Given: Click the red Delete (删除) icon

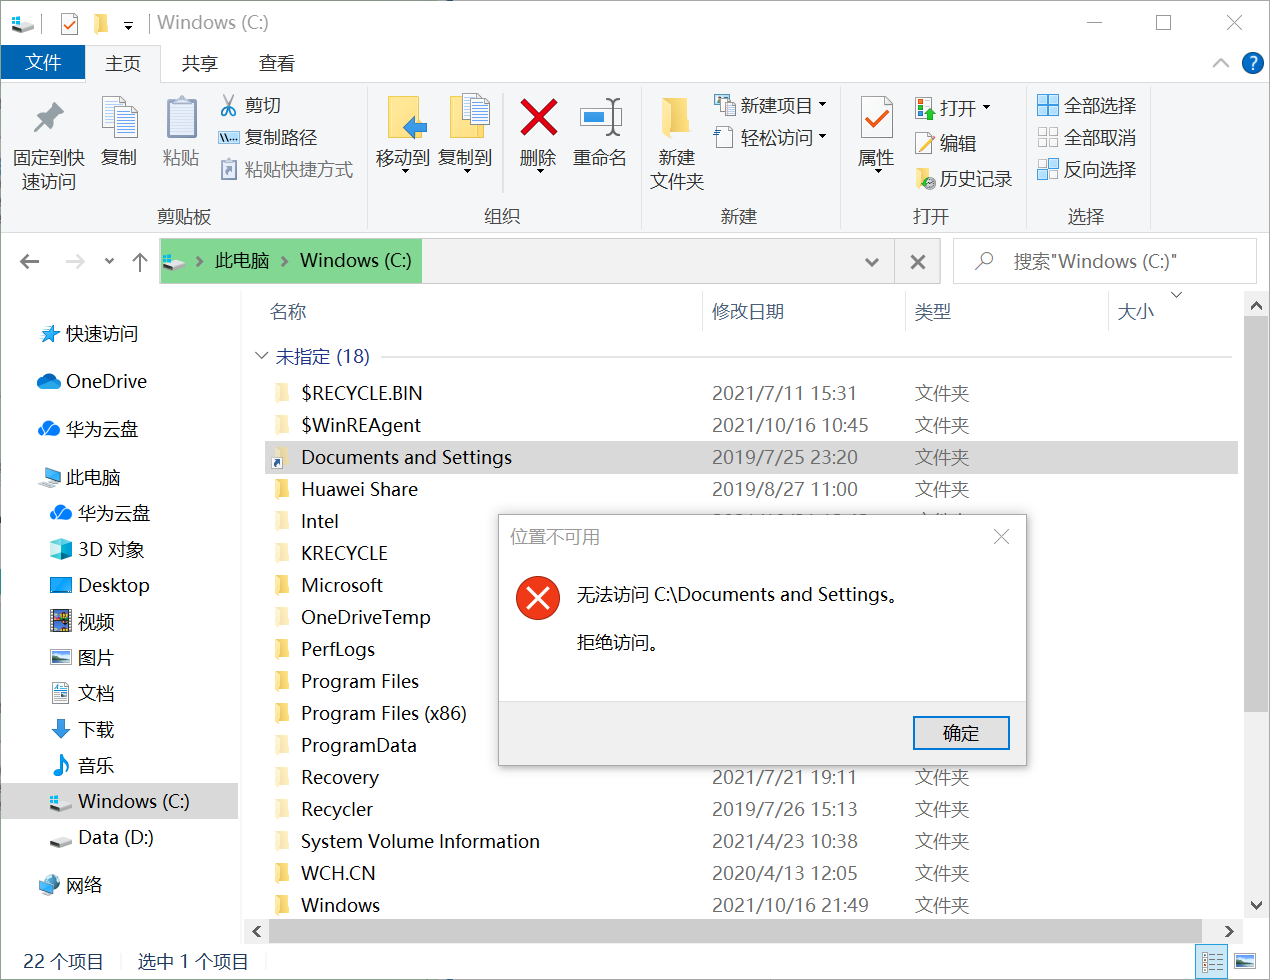Looking at the screenshot, I should point(538,118).
